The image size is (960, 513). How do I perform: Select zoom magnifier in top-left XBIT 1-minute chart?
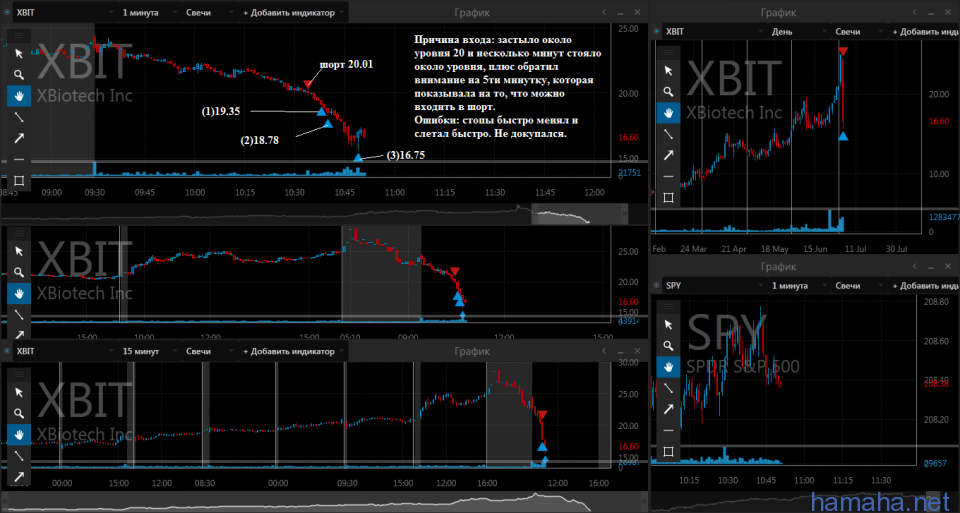[x=19, y=75]
